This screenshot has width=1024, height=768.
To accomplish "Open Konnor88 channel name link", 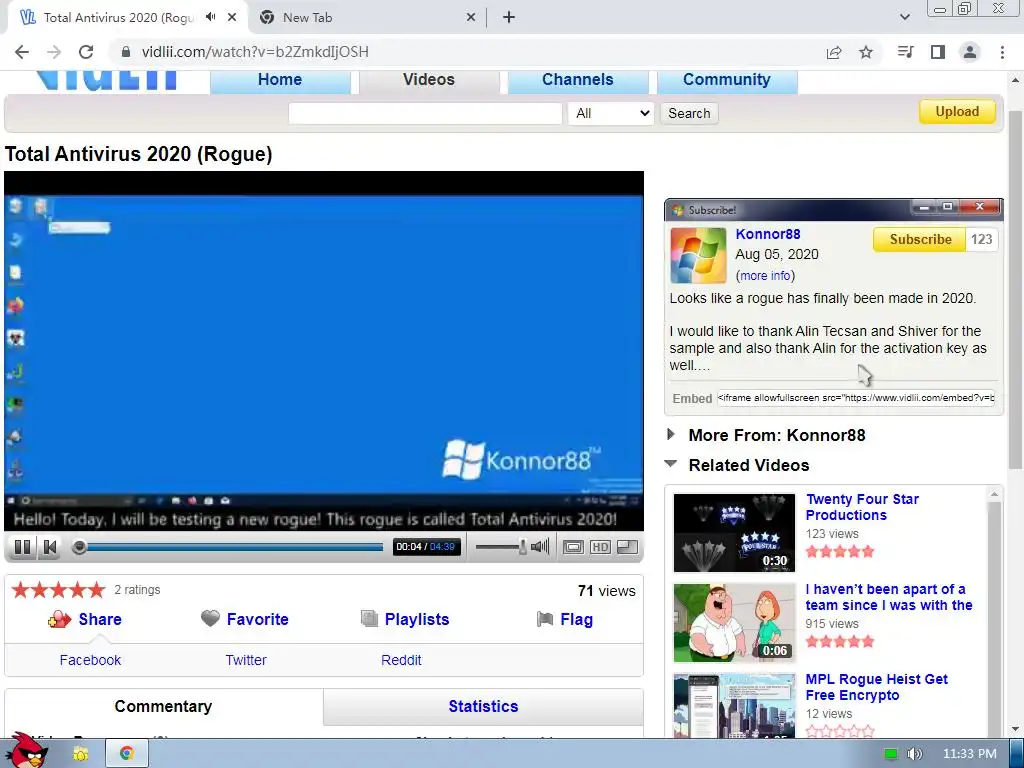I will (x=767, y=234).
